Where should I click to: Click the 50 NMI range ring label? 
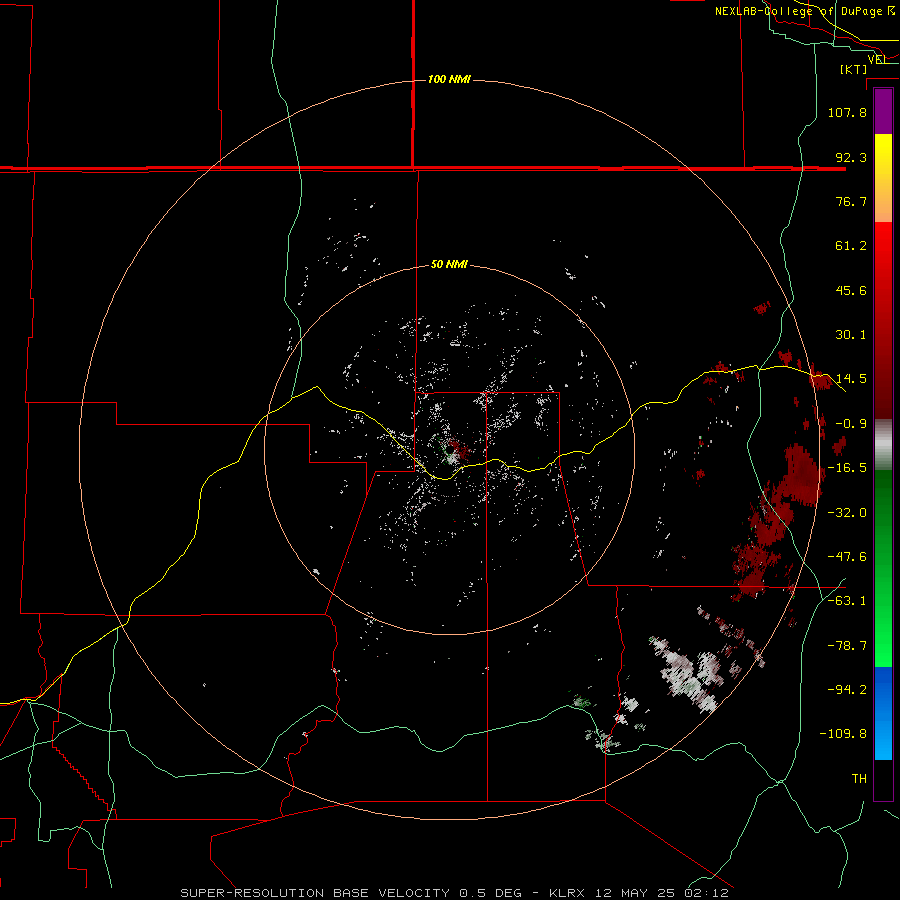(449, 265)
